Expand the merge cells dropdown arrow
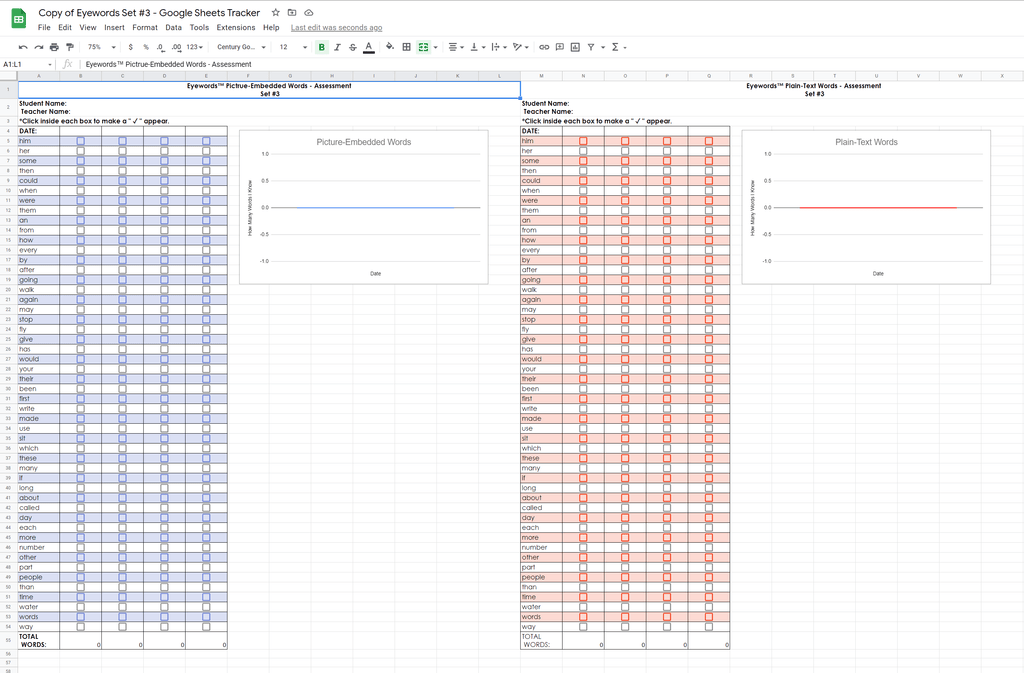 [436, 47]
